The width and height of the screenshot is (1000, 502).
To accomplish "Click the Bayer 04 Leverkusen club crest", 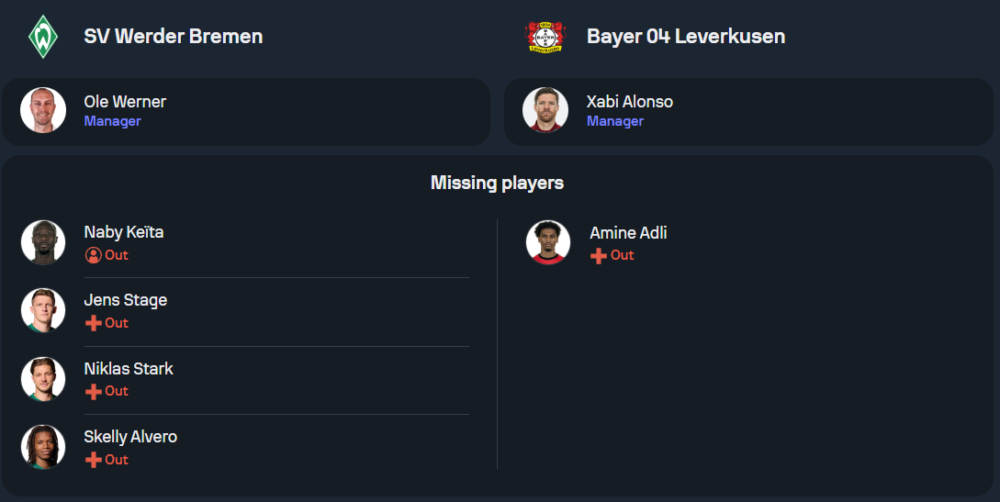I will 545,36.
